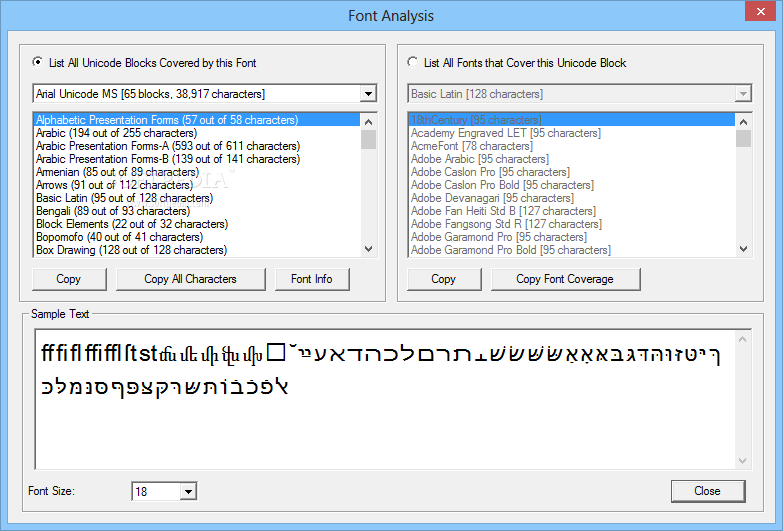Image resolution: width=783 pixels, height=531 pixels.
Task: Select Alphabetic Presentation Forms block
Action: (197, 120)
